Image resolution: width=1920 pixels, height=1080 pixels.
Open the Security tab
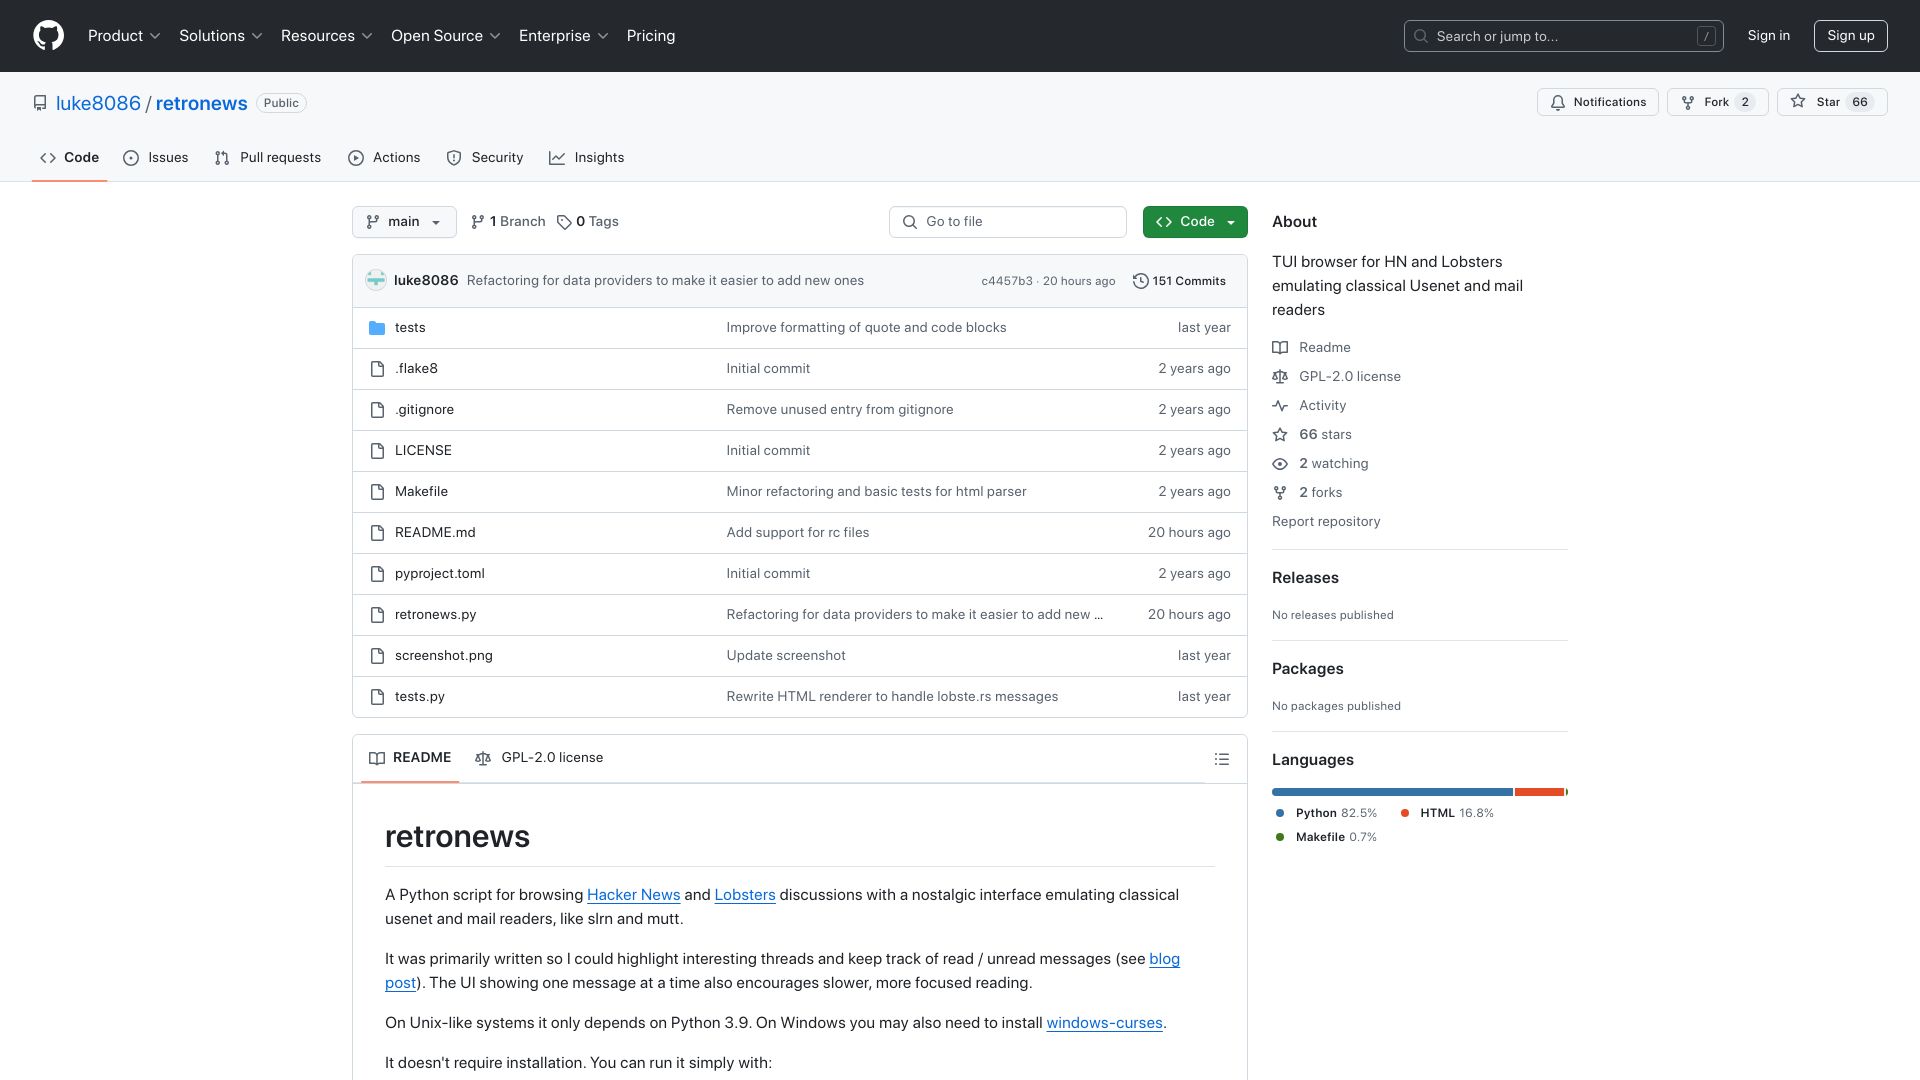click(485, 158)
